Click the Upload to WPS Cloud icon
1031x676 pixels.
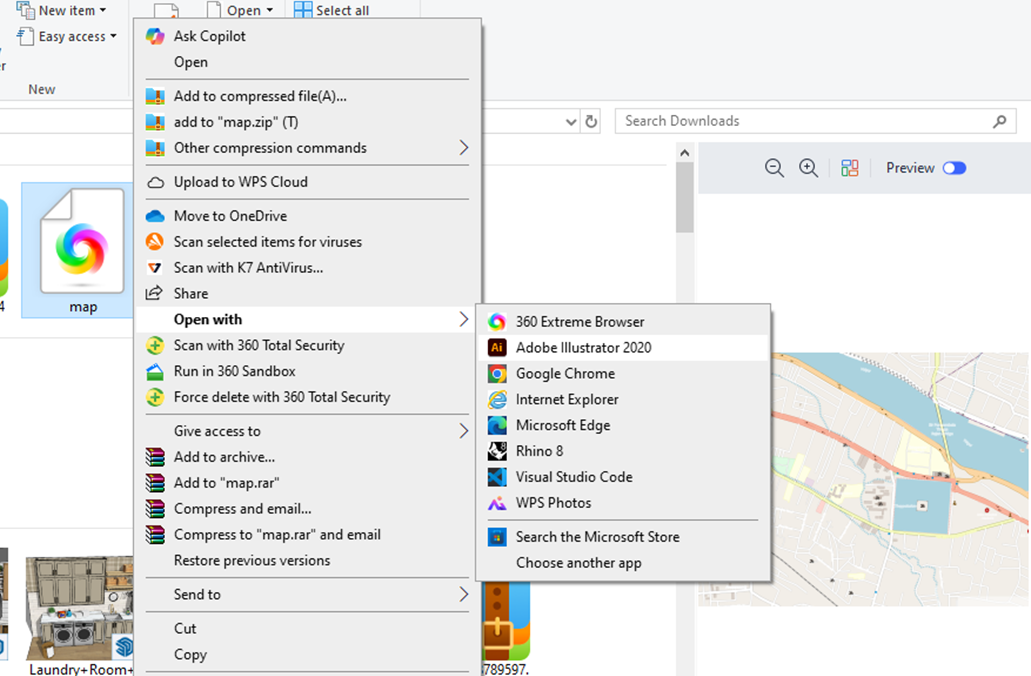[x=155, y=182]
